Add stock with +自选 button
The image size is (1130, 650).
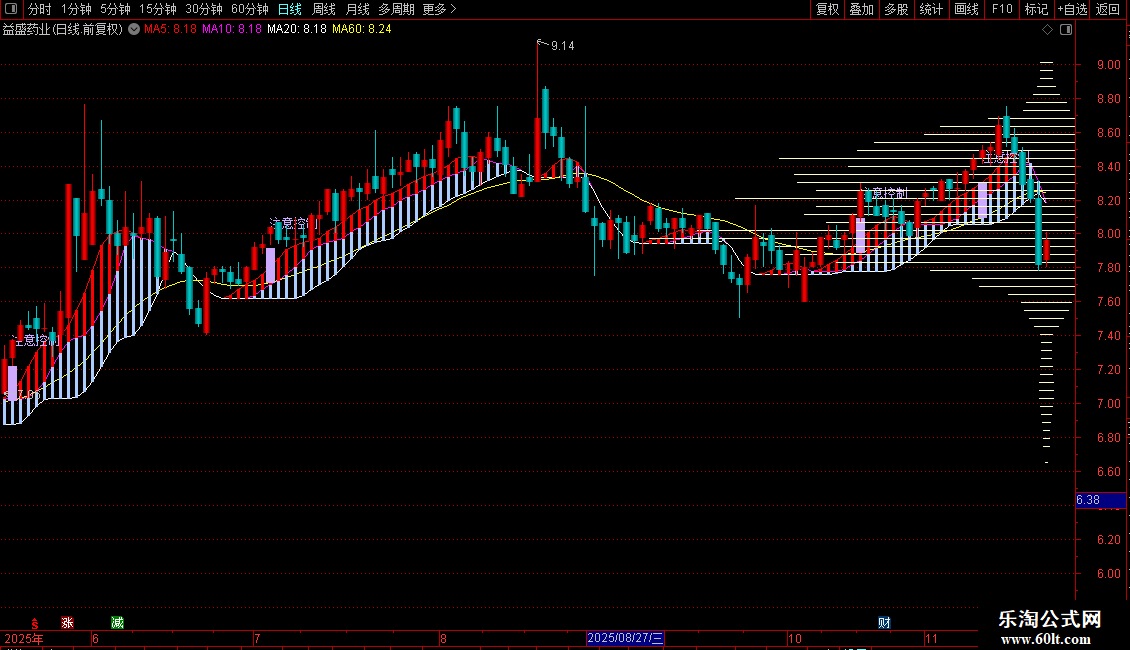tap(1072, 9)
